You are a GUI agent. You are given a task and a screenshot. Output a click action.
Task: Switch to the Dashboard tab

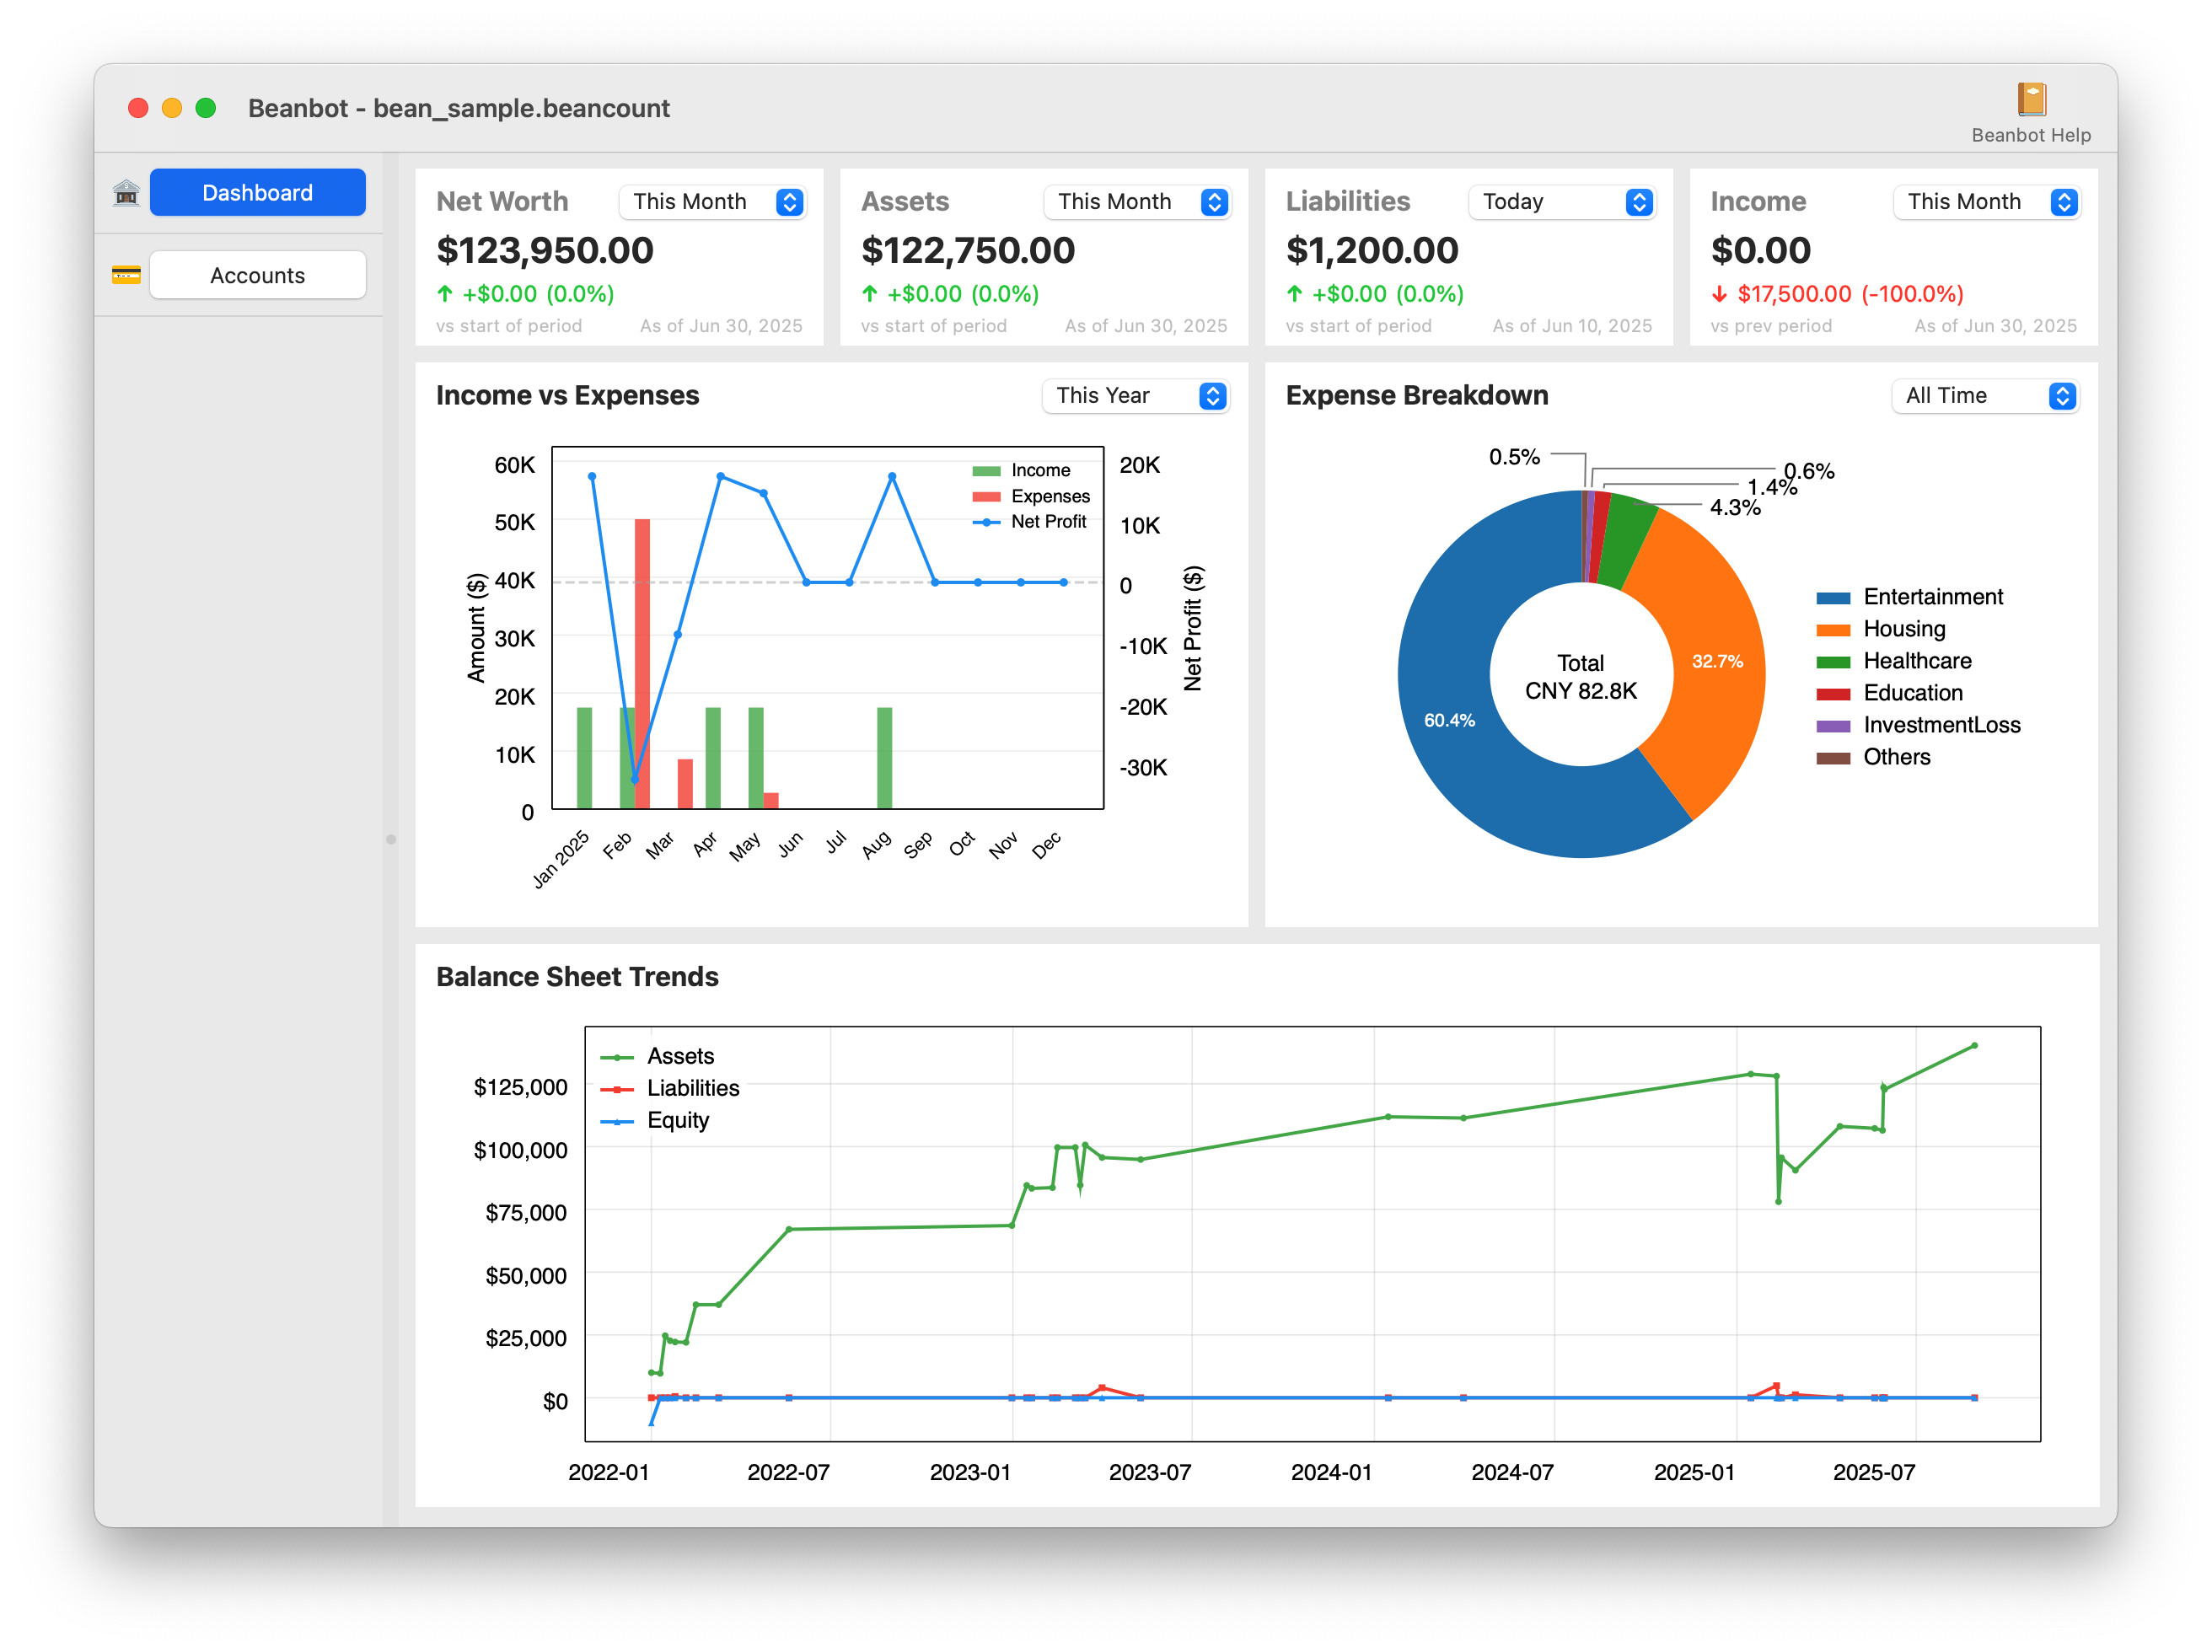[257, 192]
